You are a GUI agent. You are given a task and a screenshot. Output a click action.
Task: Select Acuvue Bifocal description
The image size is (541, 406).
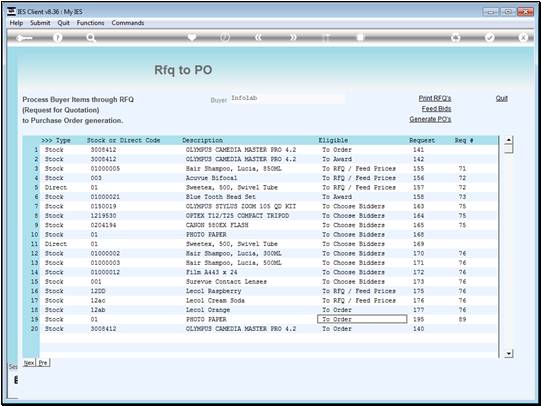[x=211, y=178]
